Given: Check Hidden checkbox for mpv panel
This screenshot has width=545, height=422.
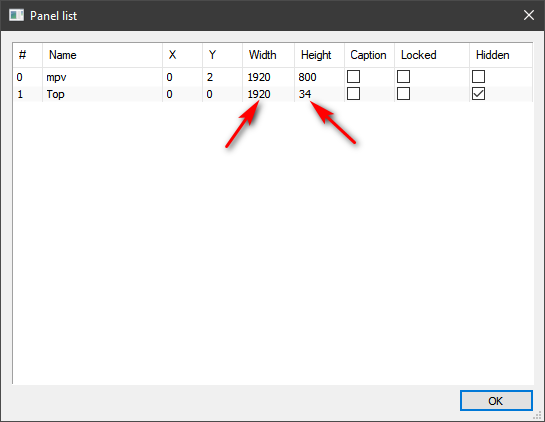Looking at the screenshot, I should (478, 76).
